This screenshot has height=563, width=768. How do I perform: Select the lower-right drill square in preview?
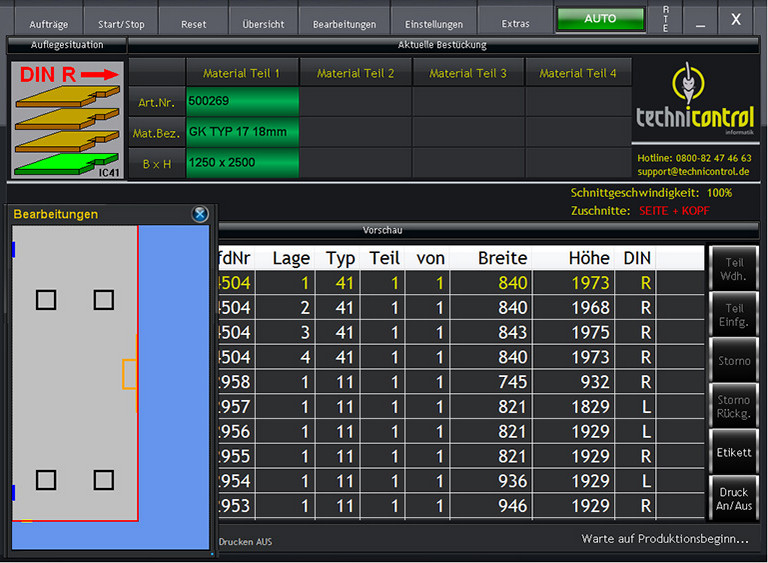point(104,480)
